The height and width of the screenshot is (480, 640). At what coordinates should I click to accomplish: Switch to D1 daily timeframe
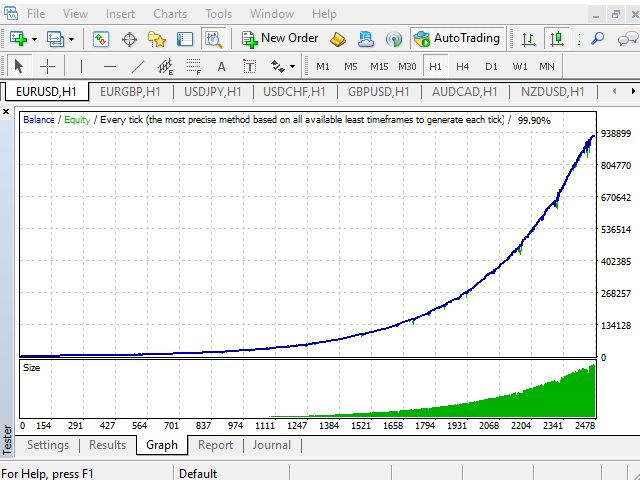491,67
